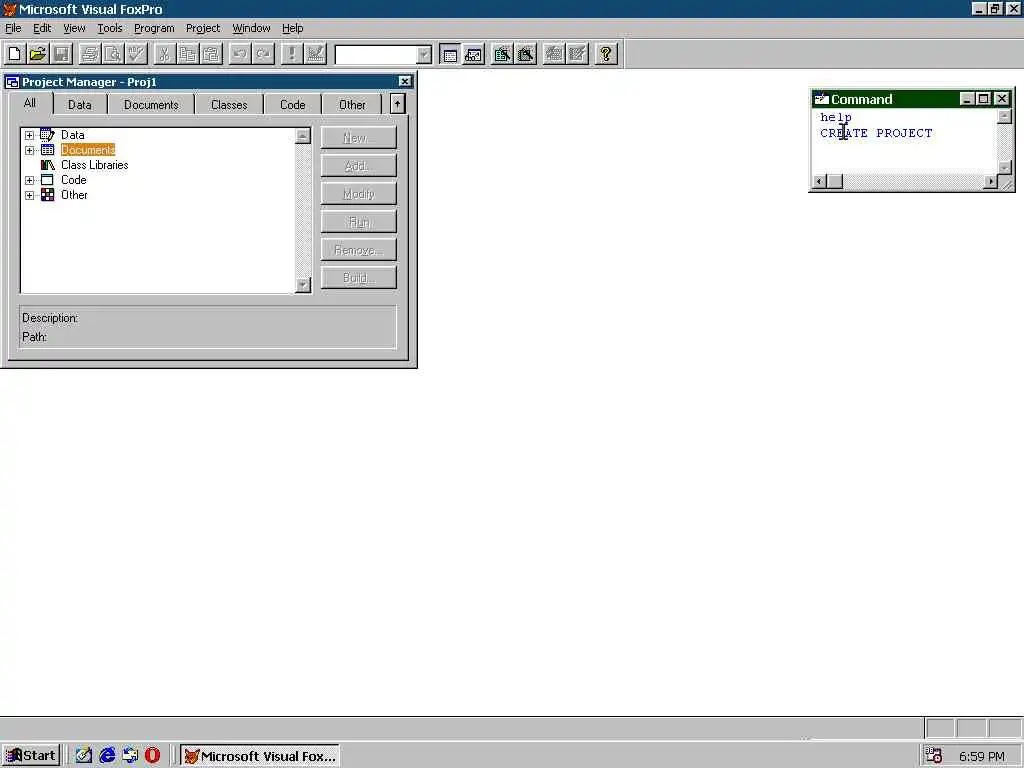Open the Windows Start menu
This screenshot has height=768, width=1024.
(x=31, y=756)
